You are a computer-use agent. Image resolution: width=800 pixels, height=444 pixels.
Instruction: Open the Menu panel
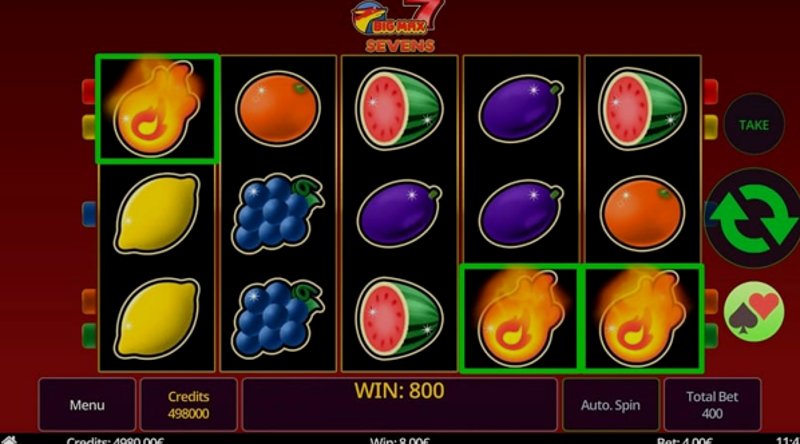[x=87, y=405]
